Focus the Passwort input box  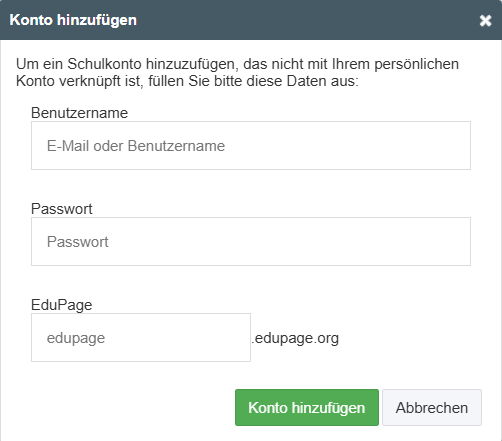[251, 242]
